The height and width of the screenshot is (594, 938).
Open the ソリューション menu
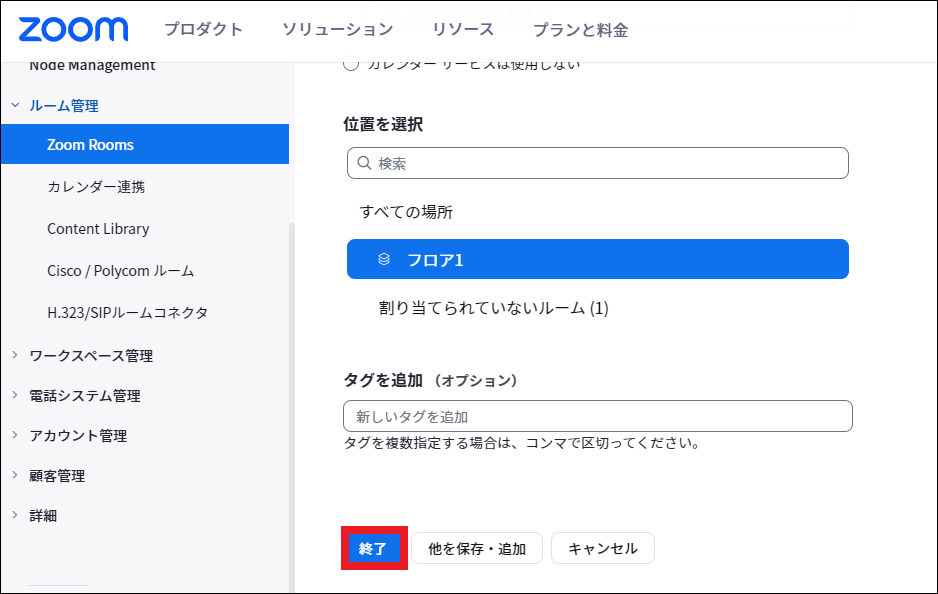337,29
